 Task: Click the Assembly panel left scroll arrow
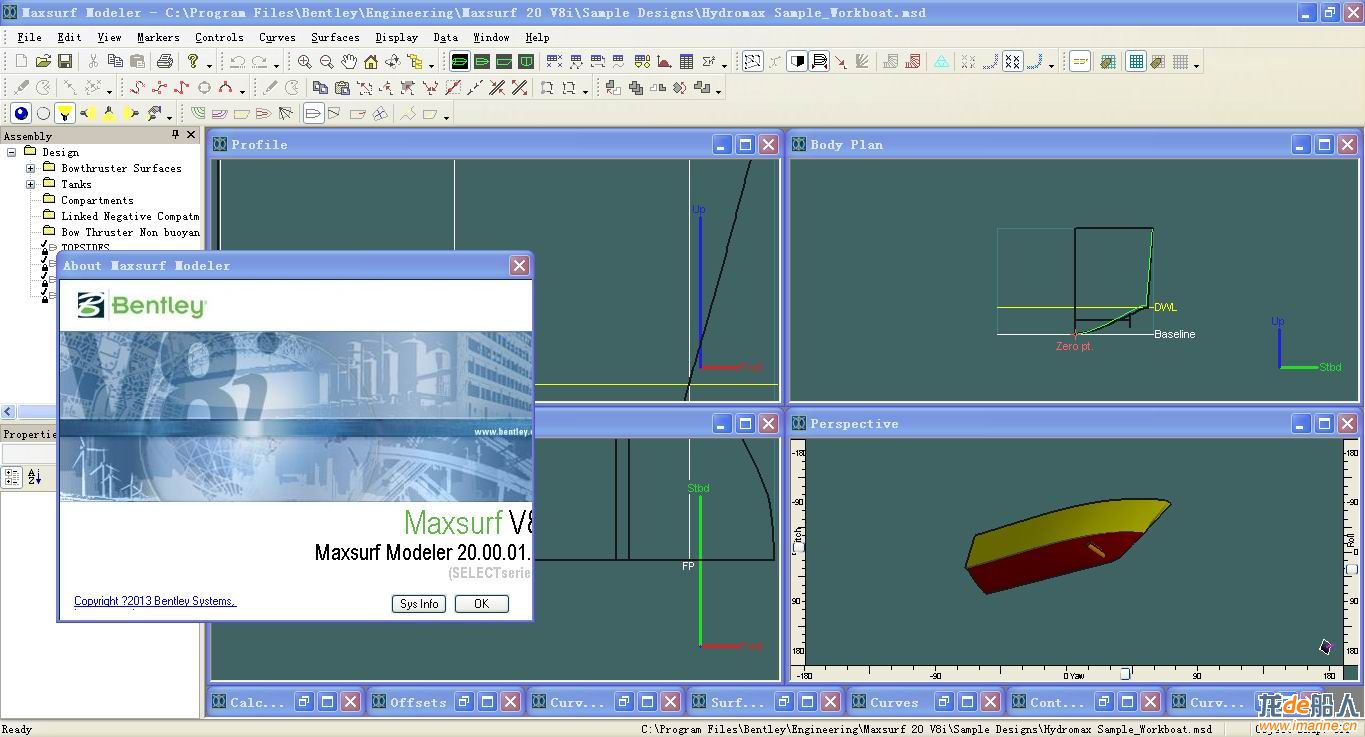point(8,412)
